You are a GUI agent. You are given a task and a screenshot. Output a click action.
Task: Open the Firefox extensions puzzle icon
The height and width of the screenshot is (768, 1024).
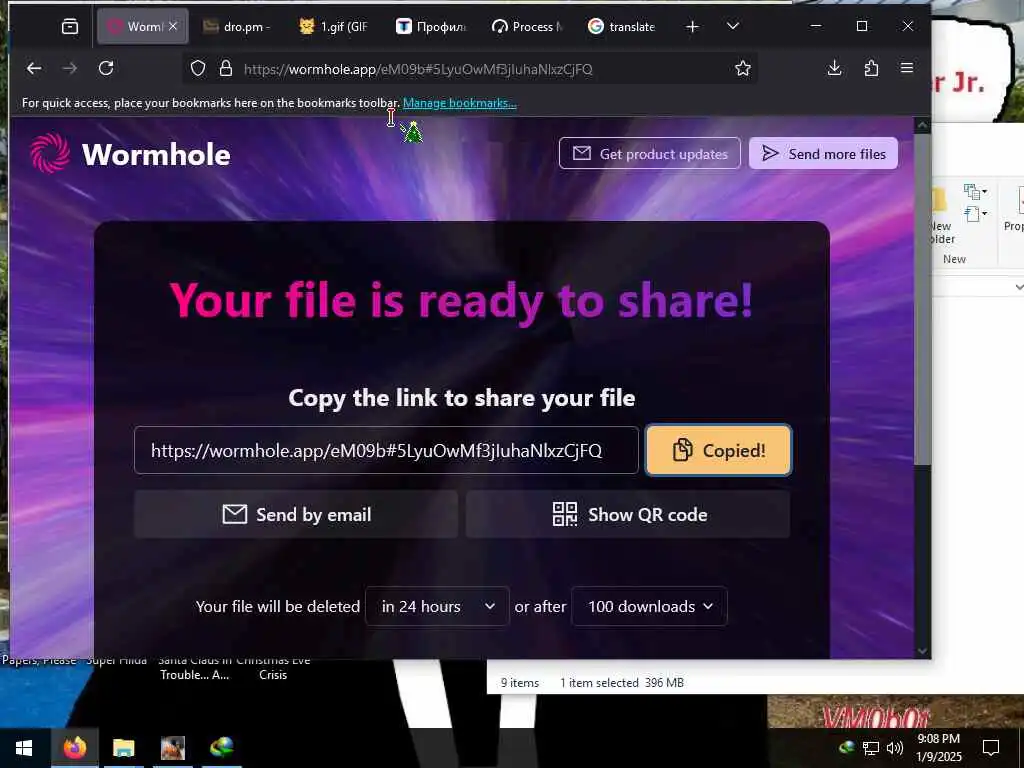(x=871, y=68)
